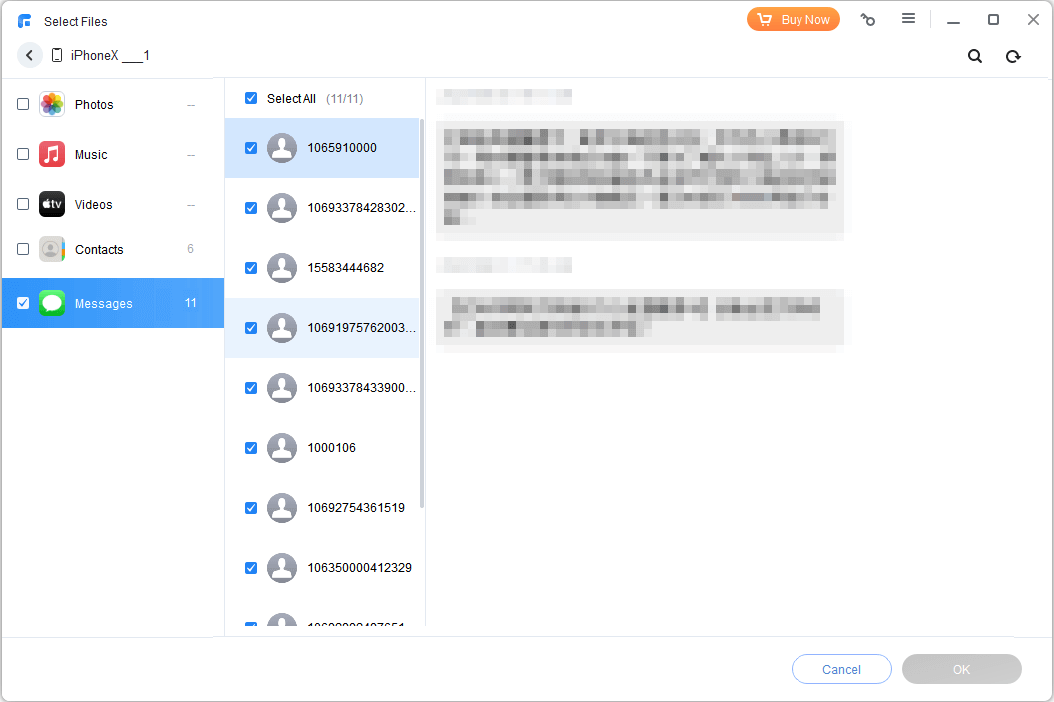Click the key register icon
The image size is (1054, 702).
[x=868, y=20]
